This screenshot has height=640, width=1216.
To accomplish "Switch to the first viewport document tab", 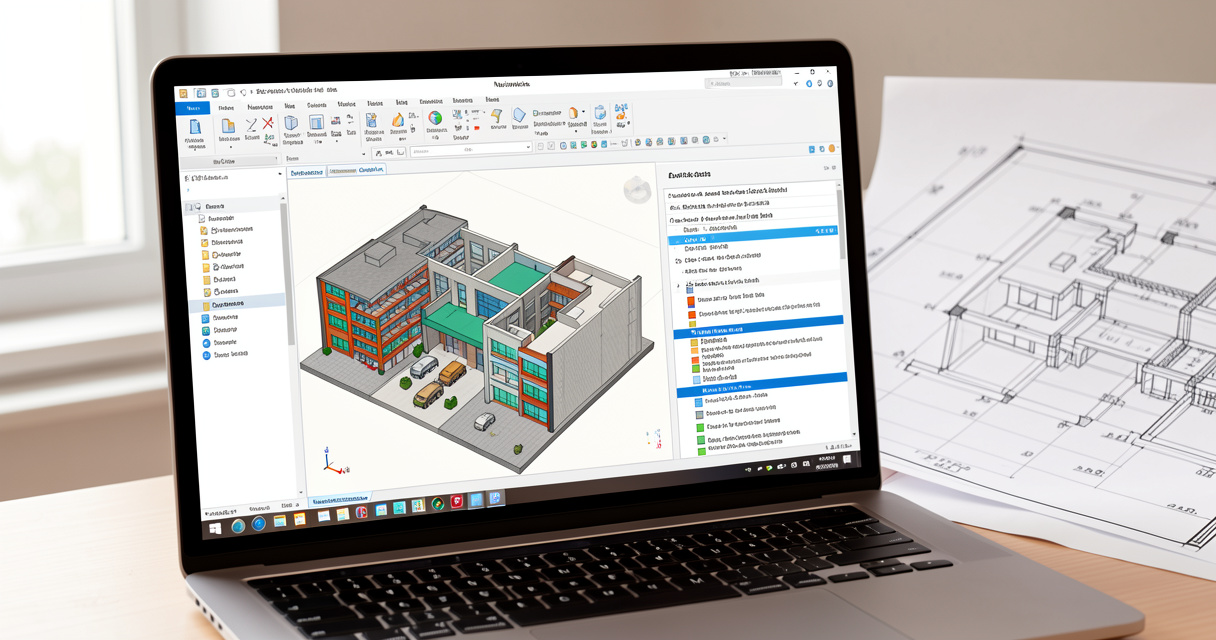I will [x=306, y=172].
